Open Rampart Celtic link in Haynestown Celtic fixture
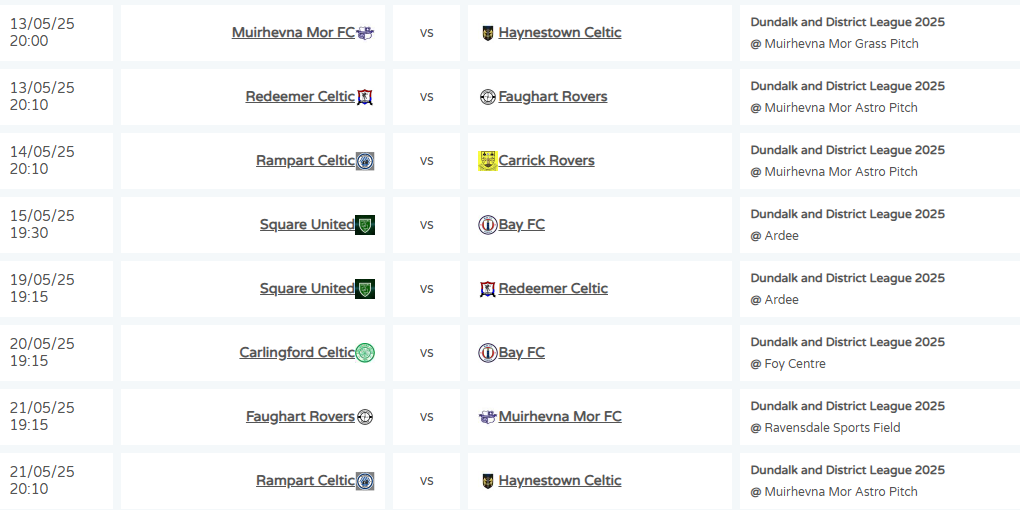Screen dimensions: 1020x510 tap(305, 481)
